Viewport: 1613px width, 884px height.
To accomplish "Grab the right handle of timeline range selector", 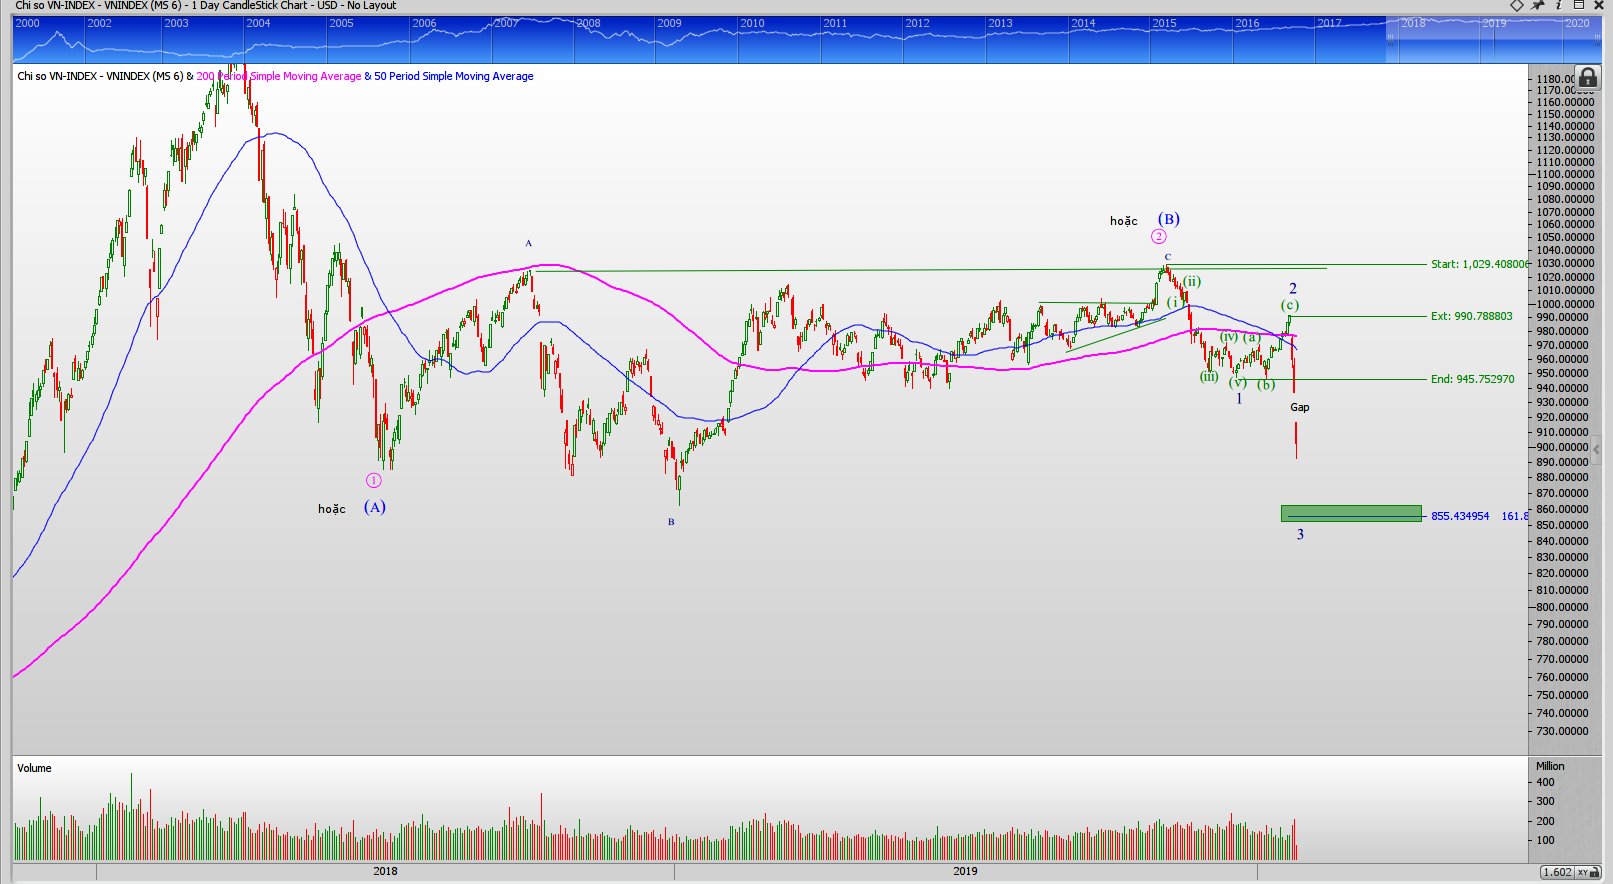I will click(1597, 39).
